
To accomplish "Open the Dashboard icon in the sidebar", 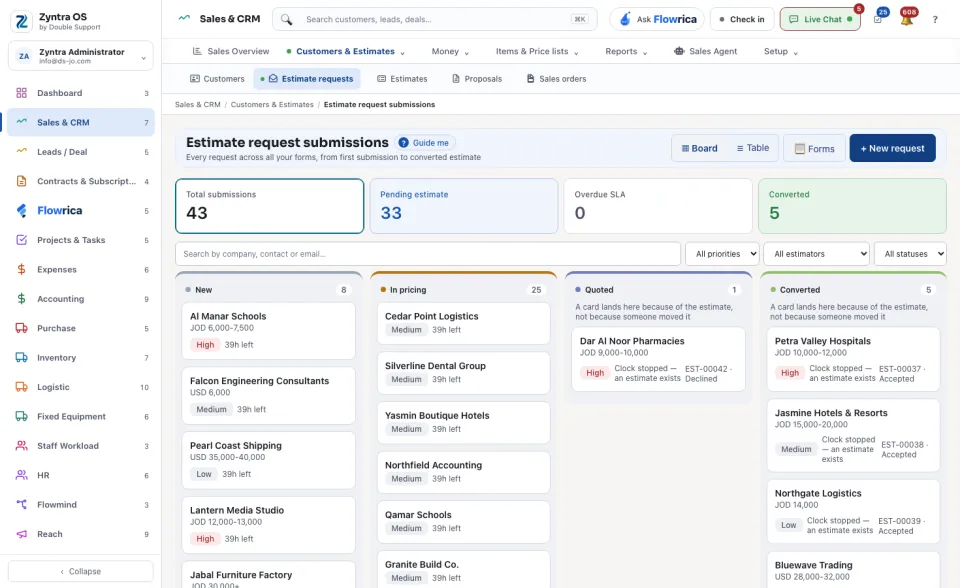I will click(21, 93).
